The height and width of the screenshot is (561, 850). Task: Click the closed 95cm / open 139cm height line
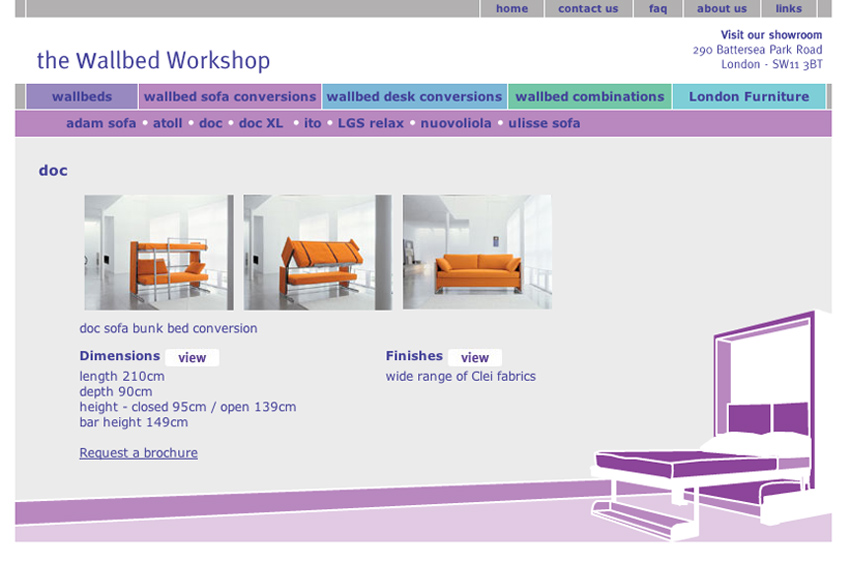[188, 407]
